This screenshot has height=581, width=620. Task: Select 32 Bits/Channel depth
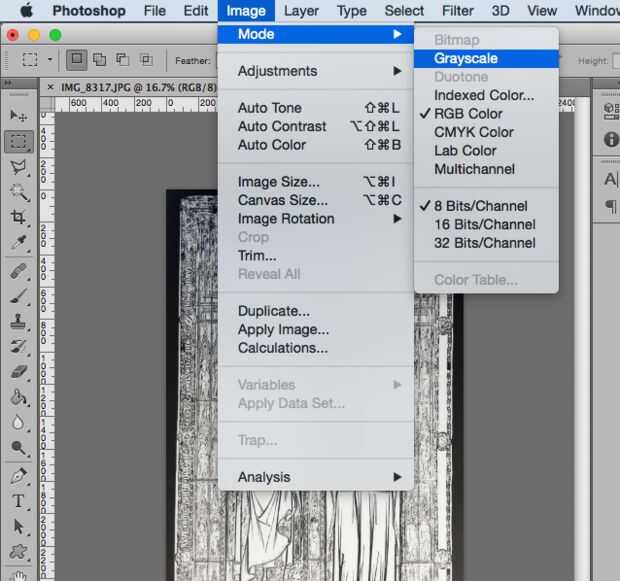tap(486, 243)
